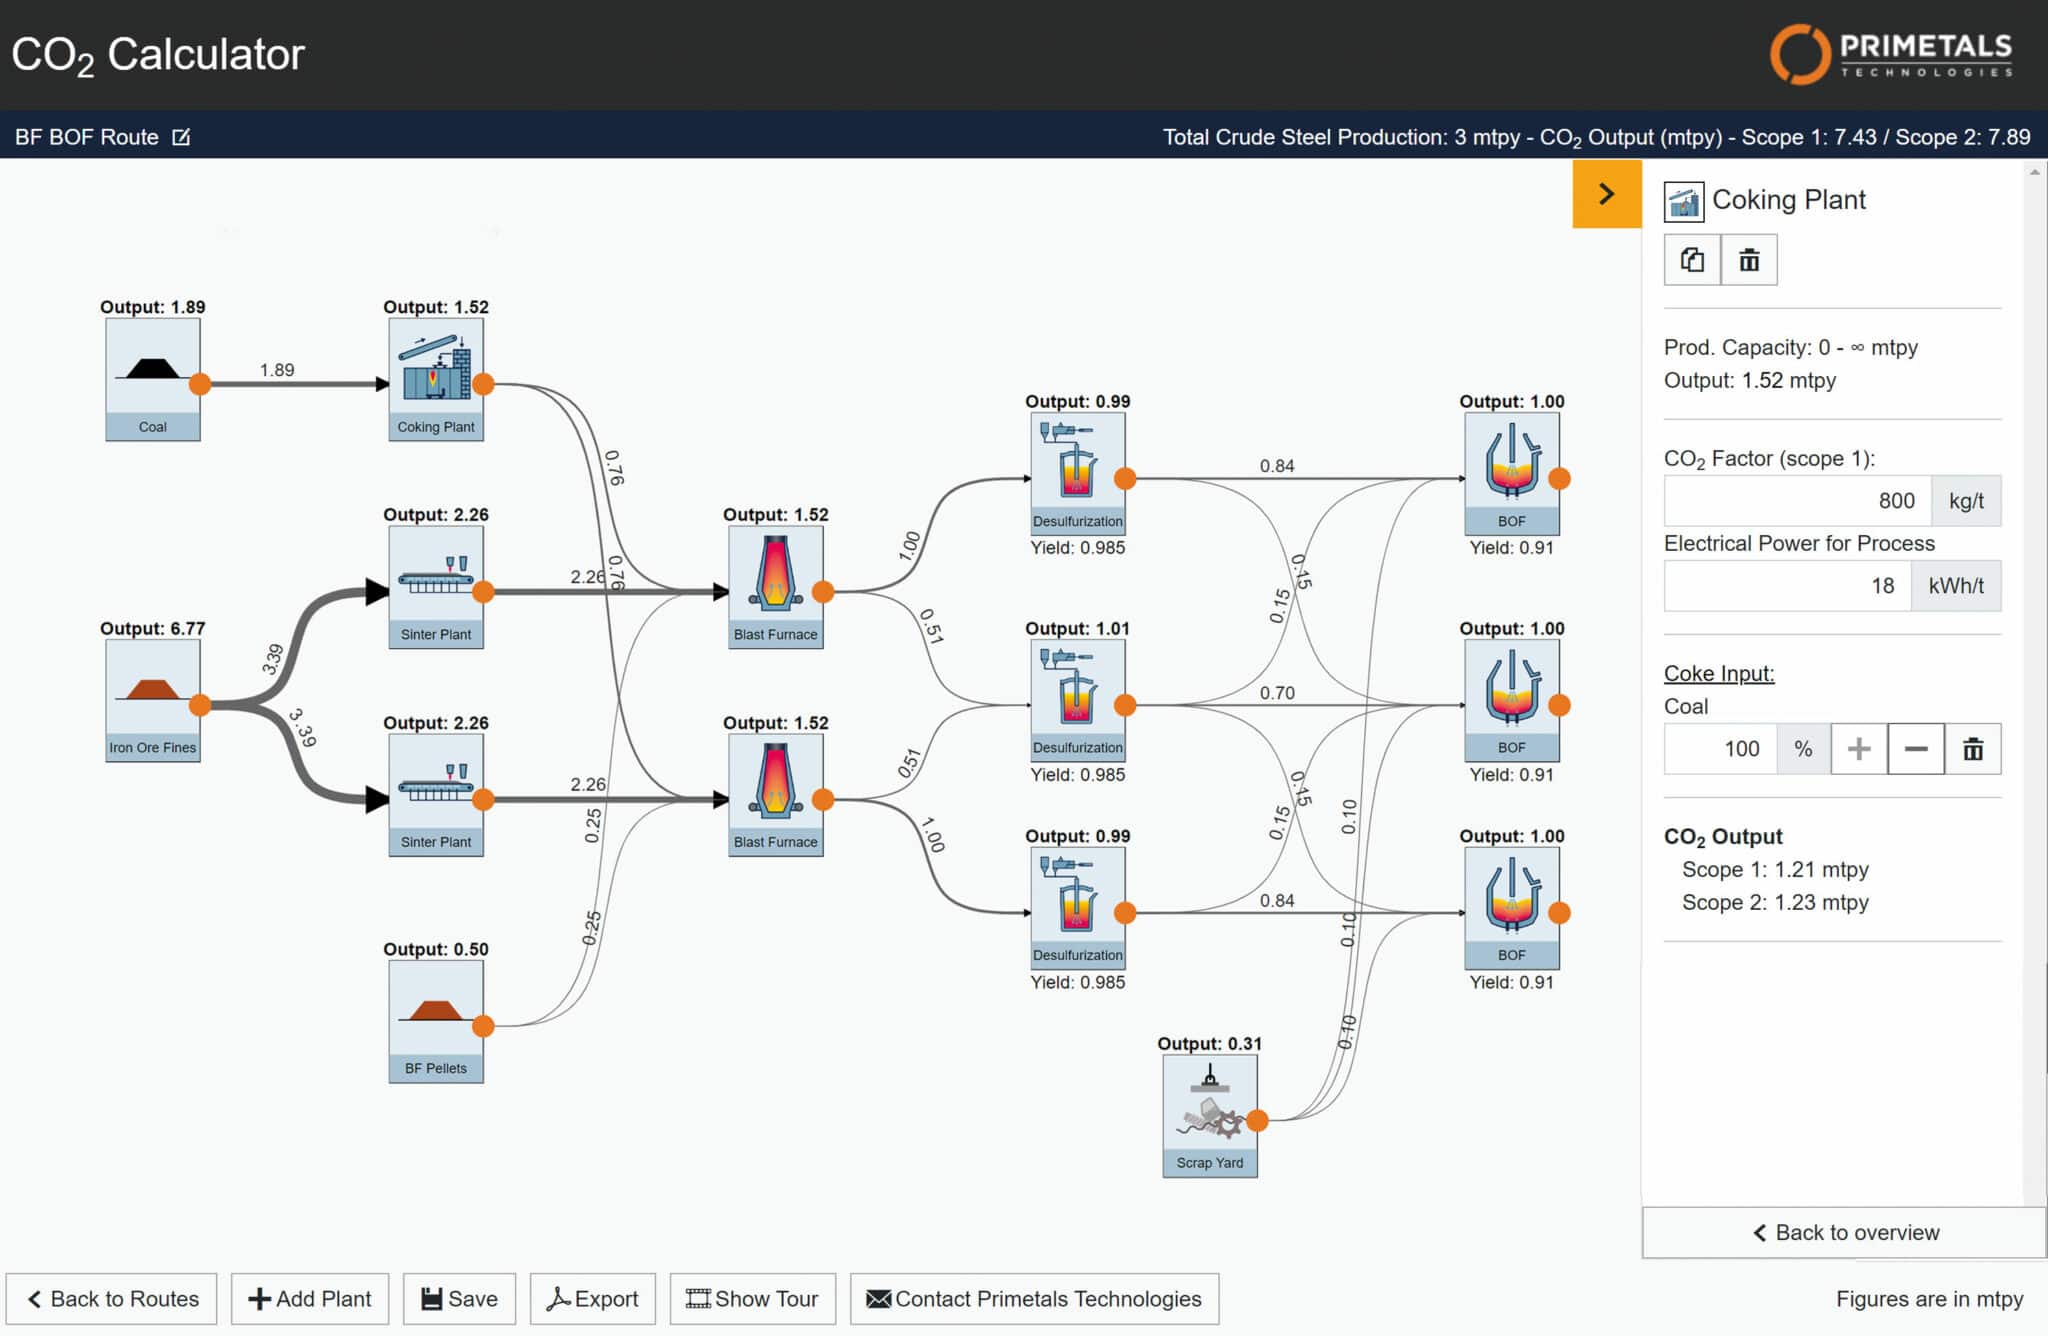Image resolution: width=2048 pixels, height=1336 pixels.
Task: Start the Show Tour walkthrough
Action: (752, 1299)
